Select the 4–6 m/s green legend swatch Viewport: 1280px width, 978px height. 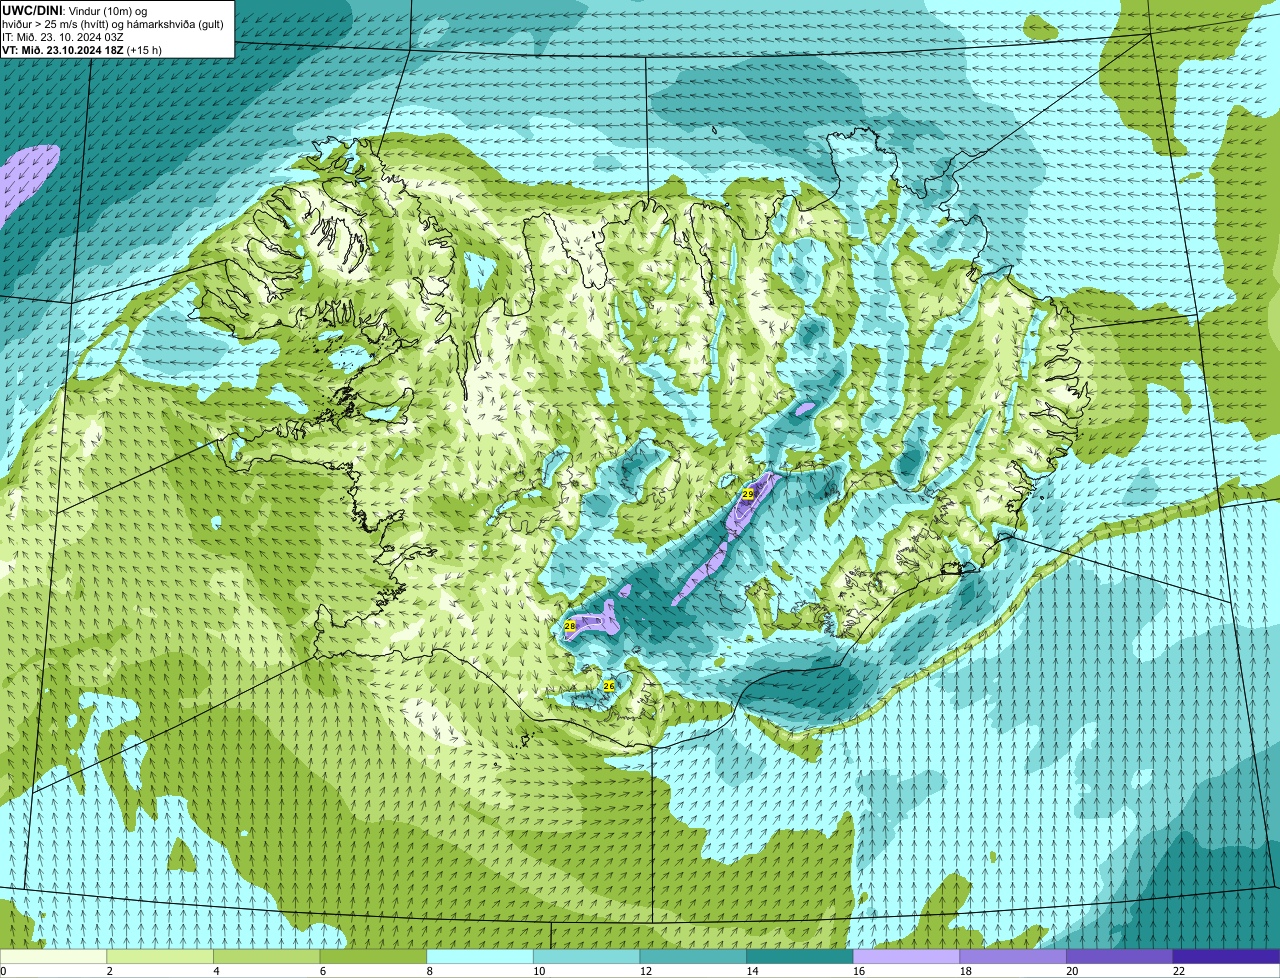(267, 956)
